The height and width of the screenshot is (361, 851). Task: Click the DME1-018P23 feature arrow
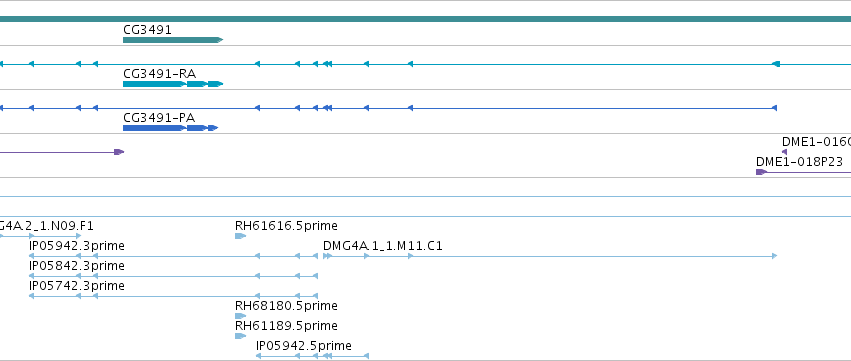click(x=761, y=172)
